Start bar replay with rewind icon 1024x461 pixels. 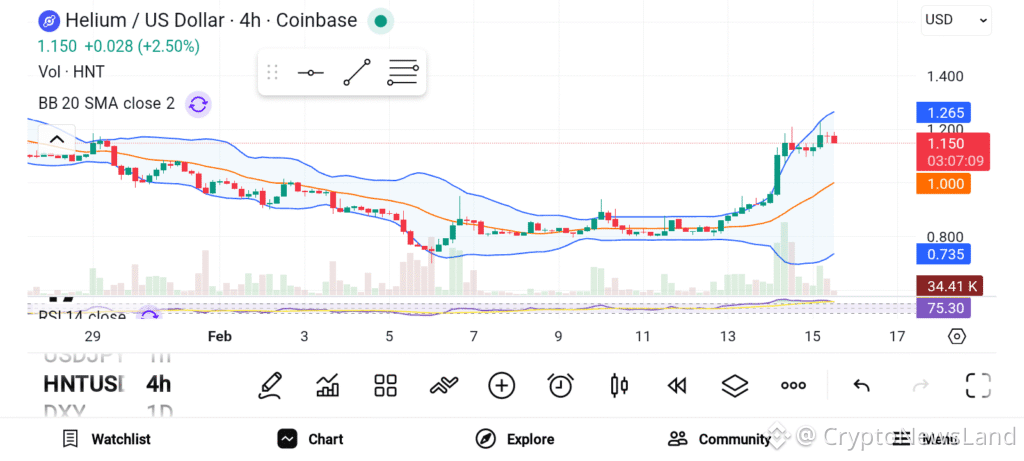(x=677, y=385)
